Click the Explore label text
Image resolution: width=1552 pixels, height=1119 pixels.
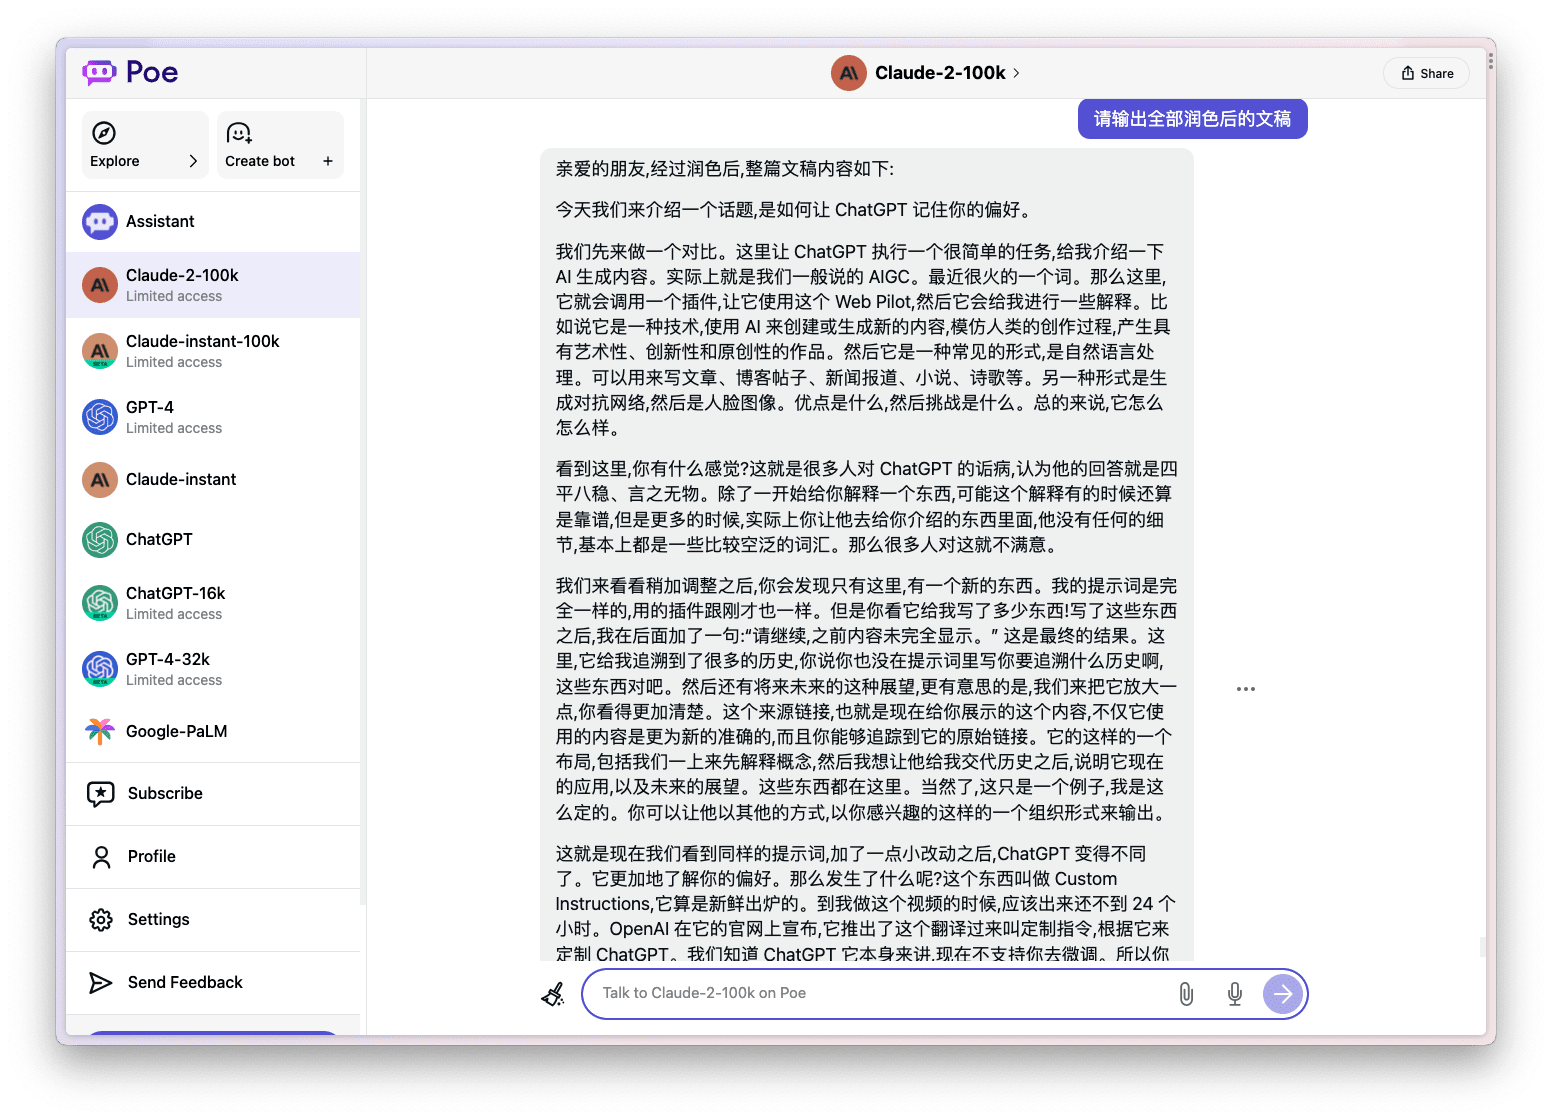click(115, 162)
